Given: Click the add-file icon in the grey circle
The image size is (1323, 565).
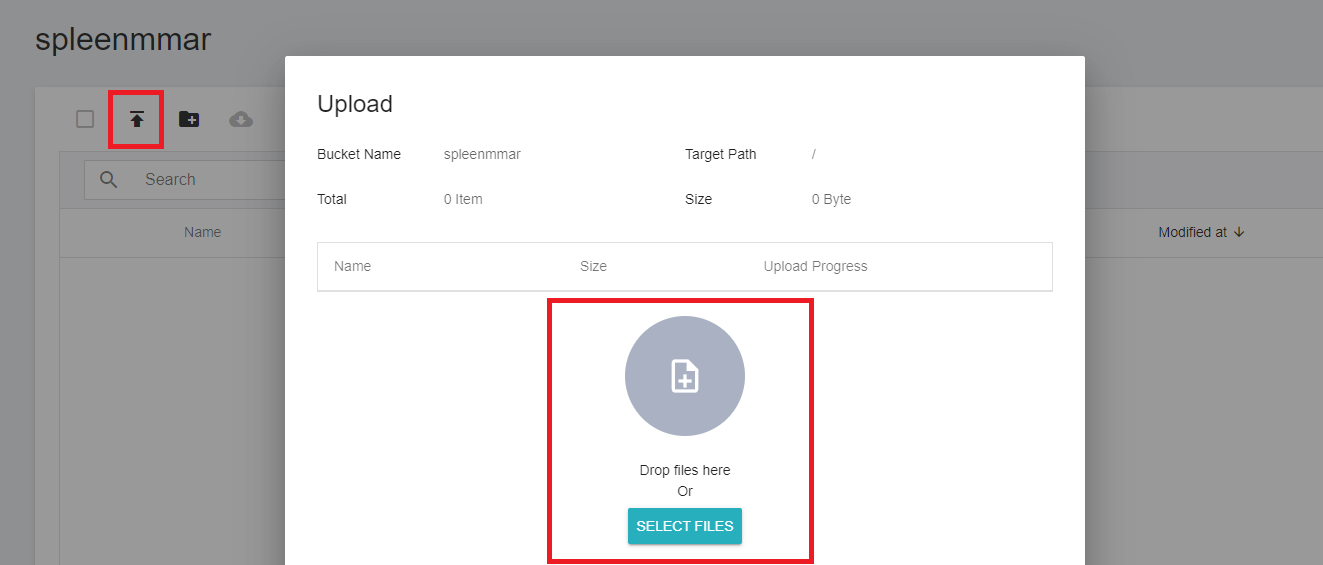Looking at the screenshot, I should pos(685,376).
